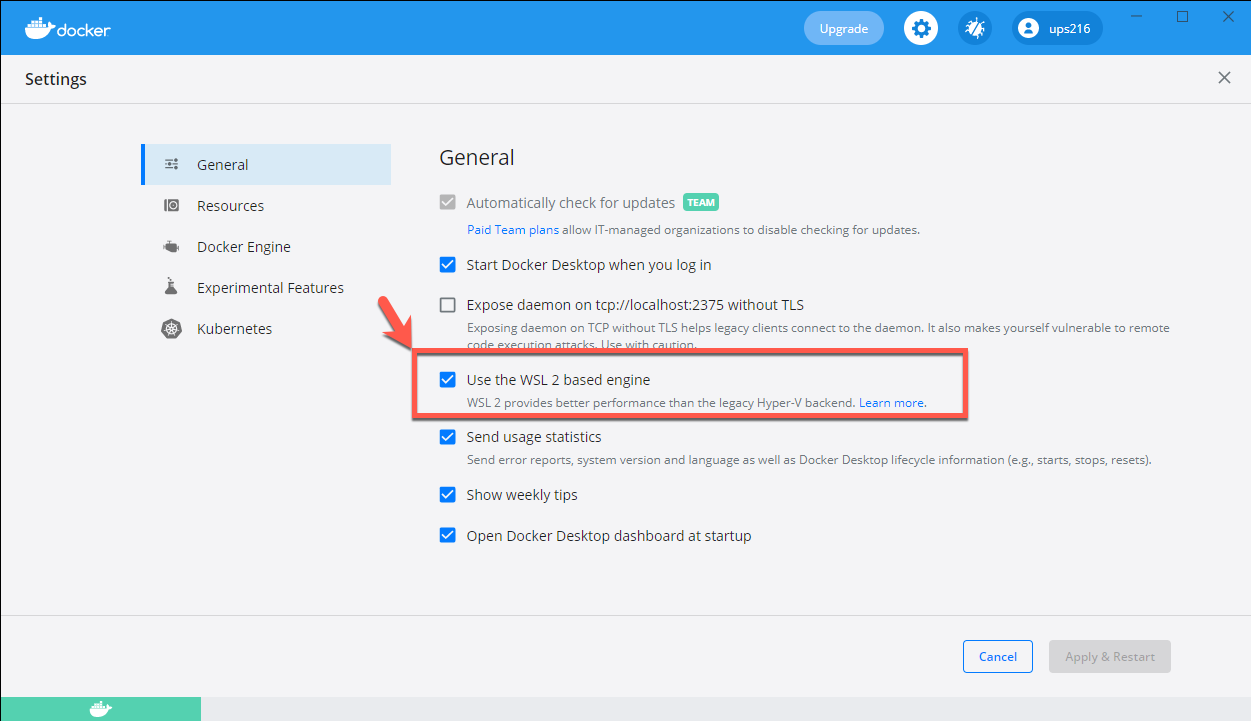Open settings via gear icon
Image resolution: width=1251 pixels, height=721 pixels.
(x=921, y=28)
